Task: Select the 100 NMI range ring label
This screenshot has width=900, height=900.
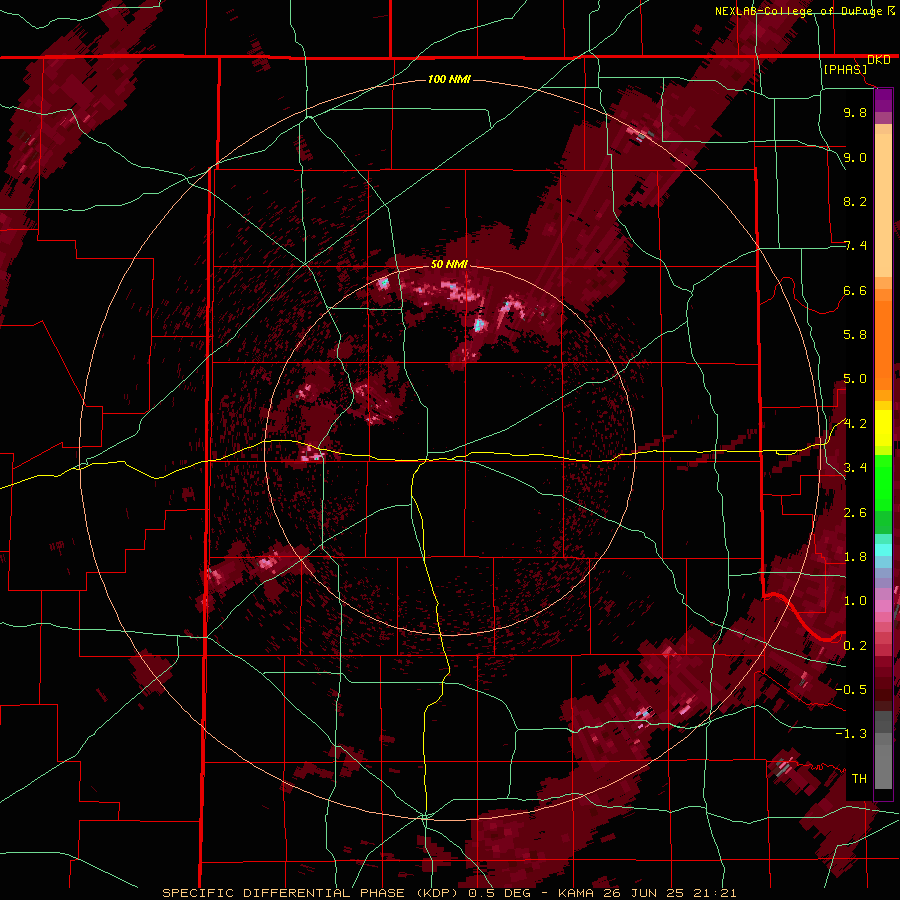Action: click(449, 79)
